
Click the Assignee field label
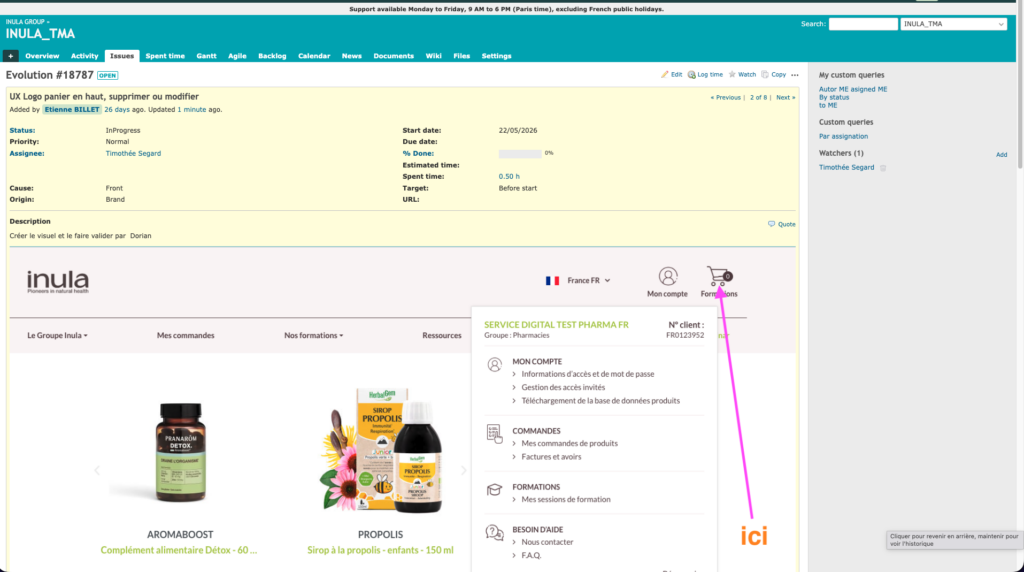[27, 153]
